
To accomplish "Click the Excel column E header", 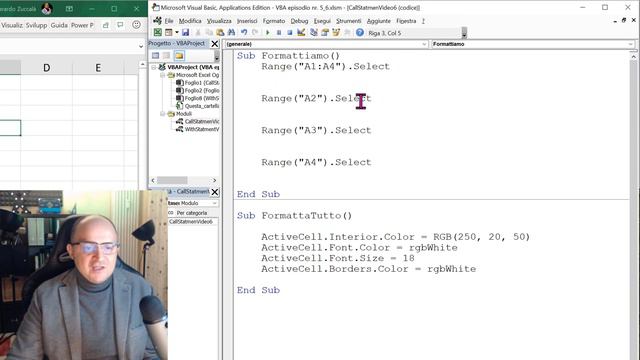I will [98, 68].
